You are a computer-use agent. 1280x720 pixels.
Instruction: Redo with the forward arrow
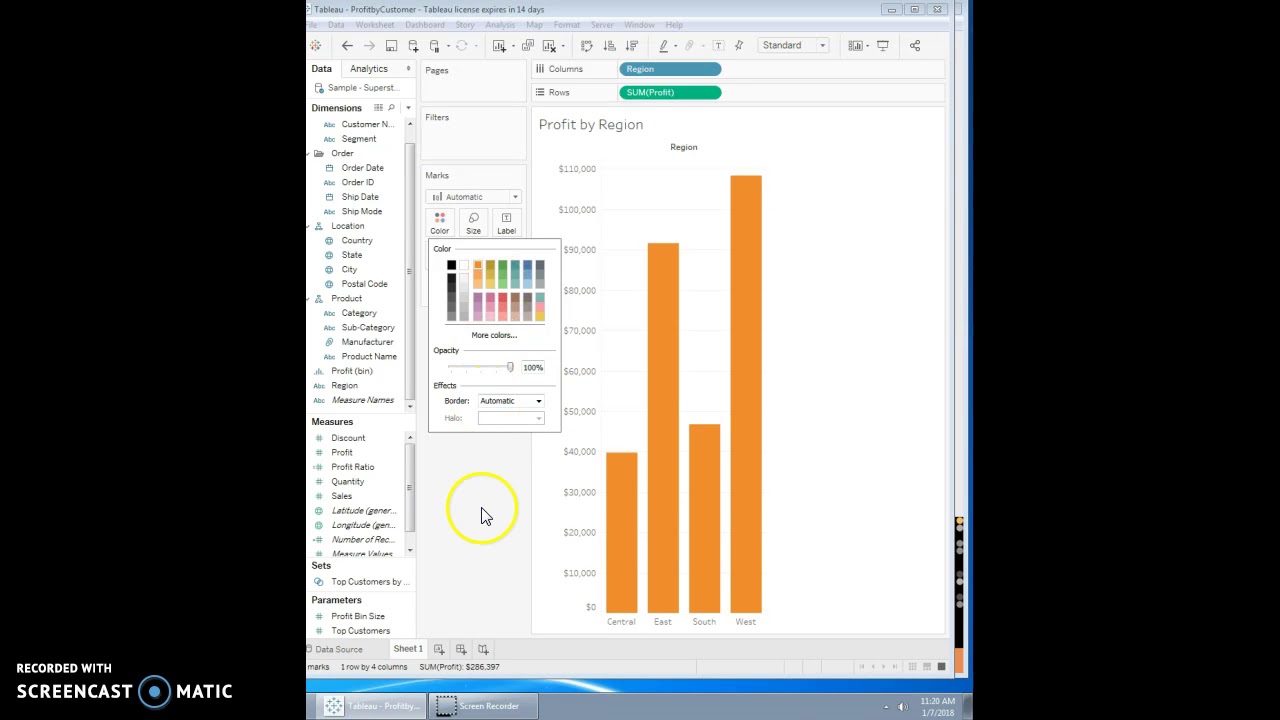[369, 45]
